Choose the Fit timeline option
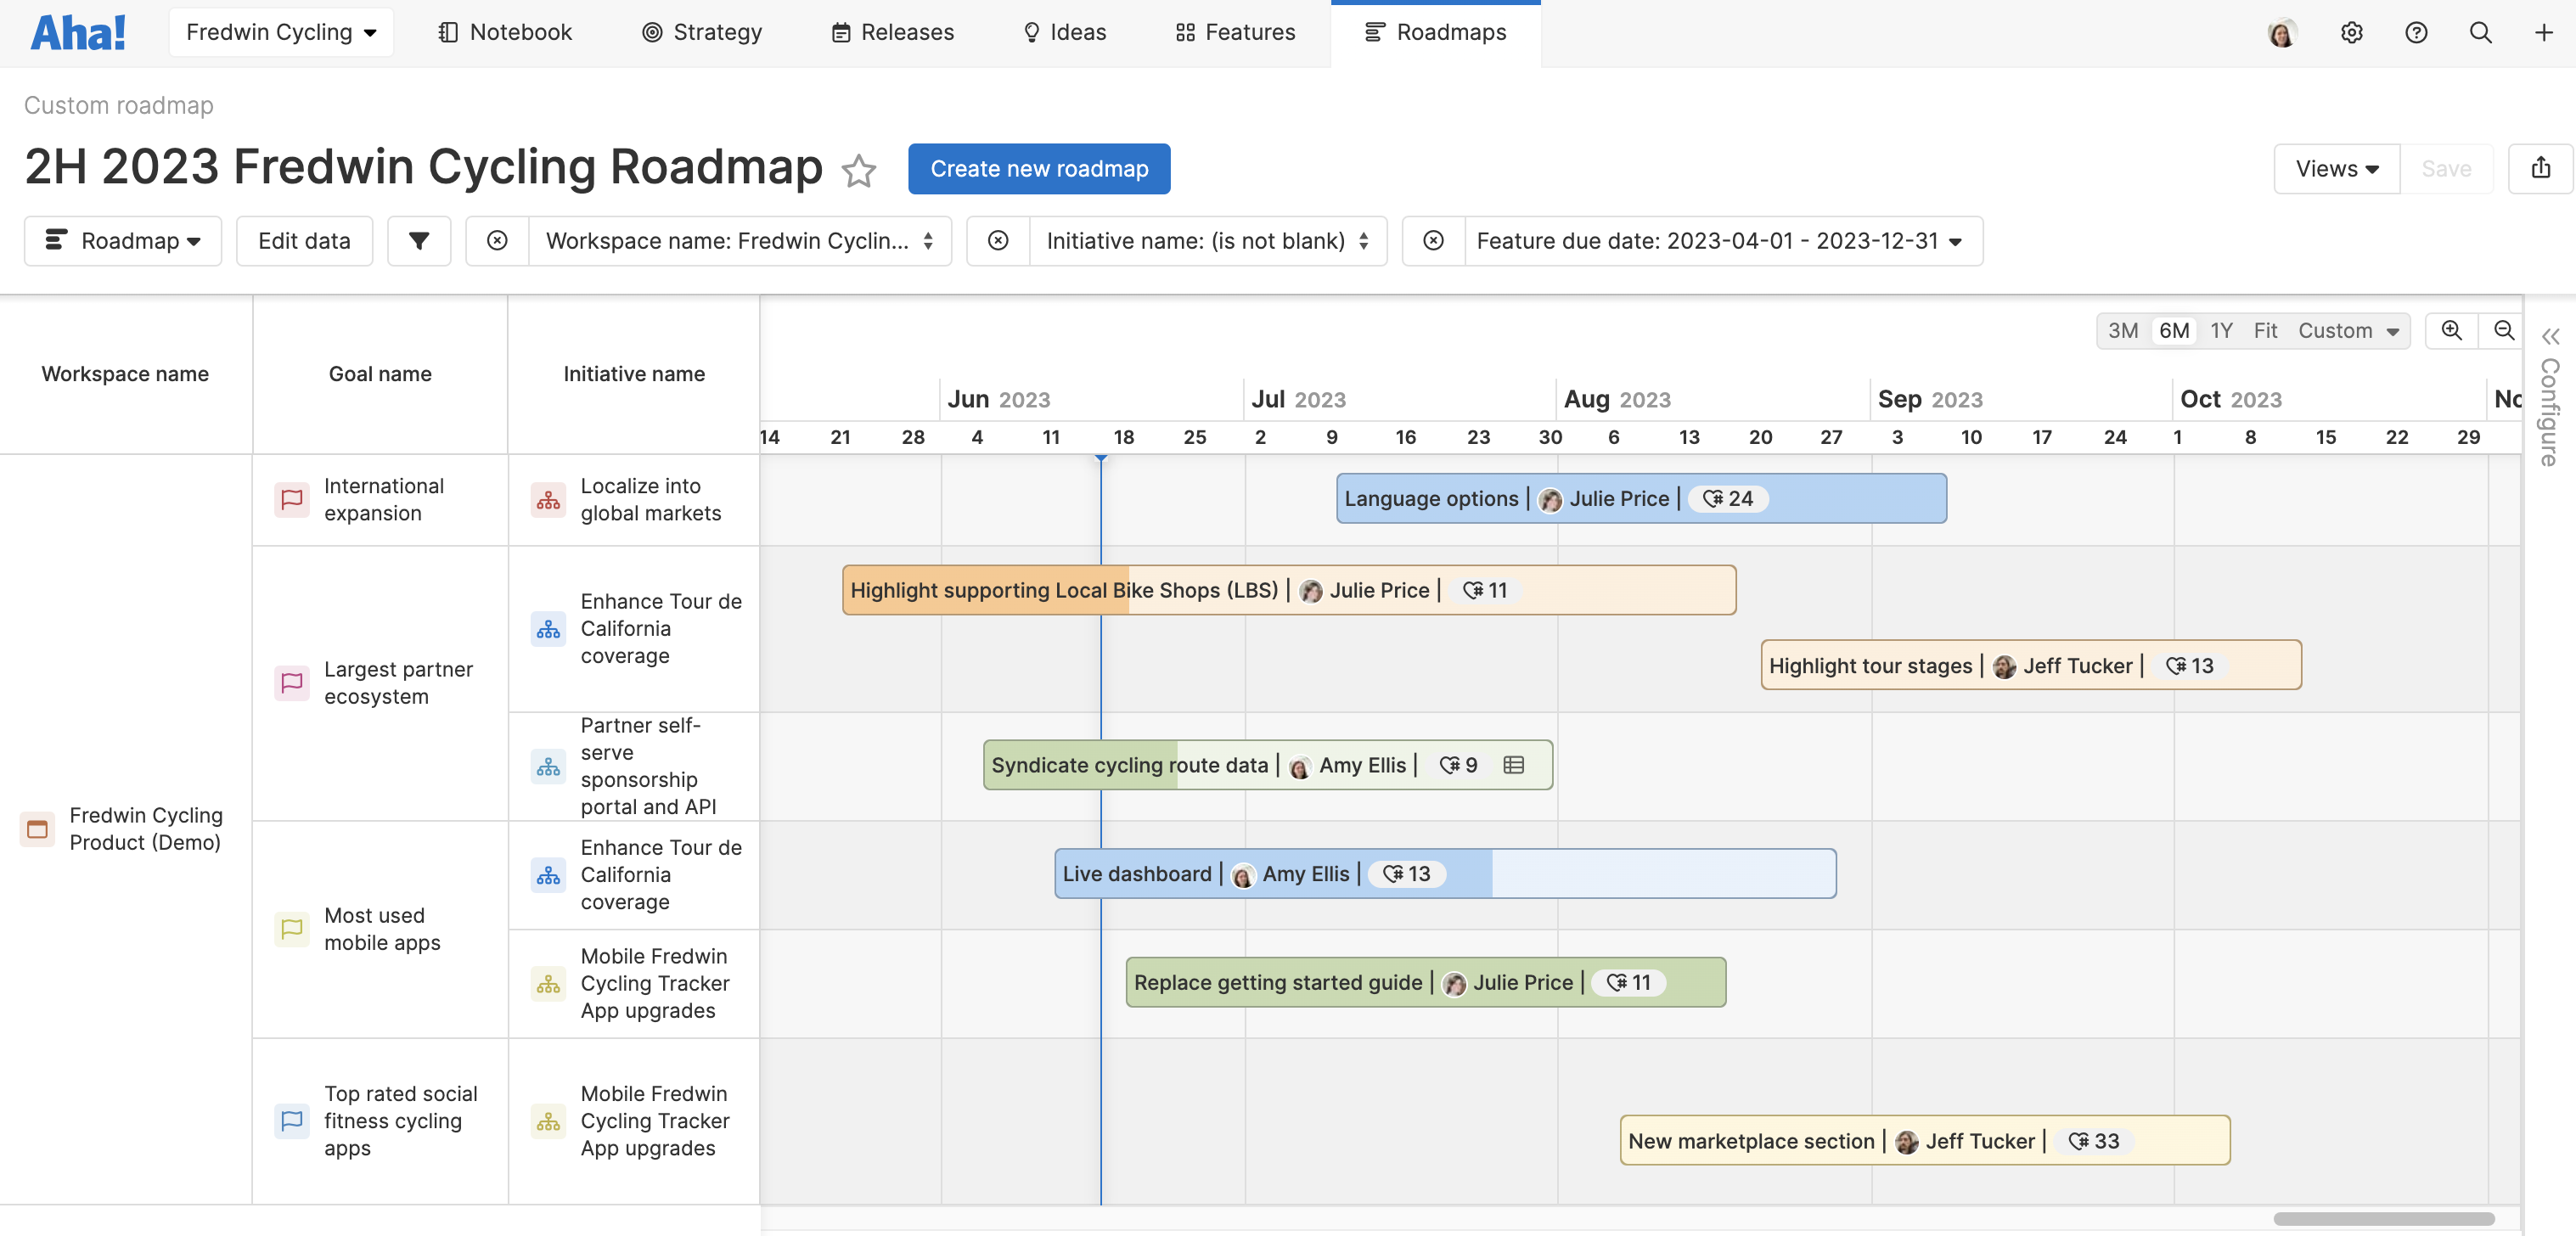The image size is (2576, 1236). point(2265,331)
